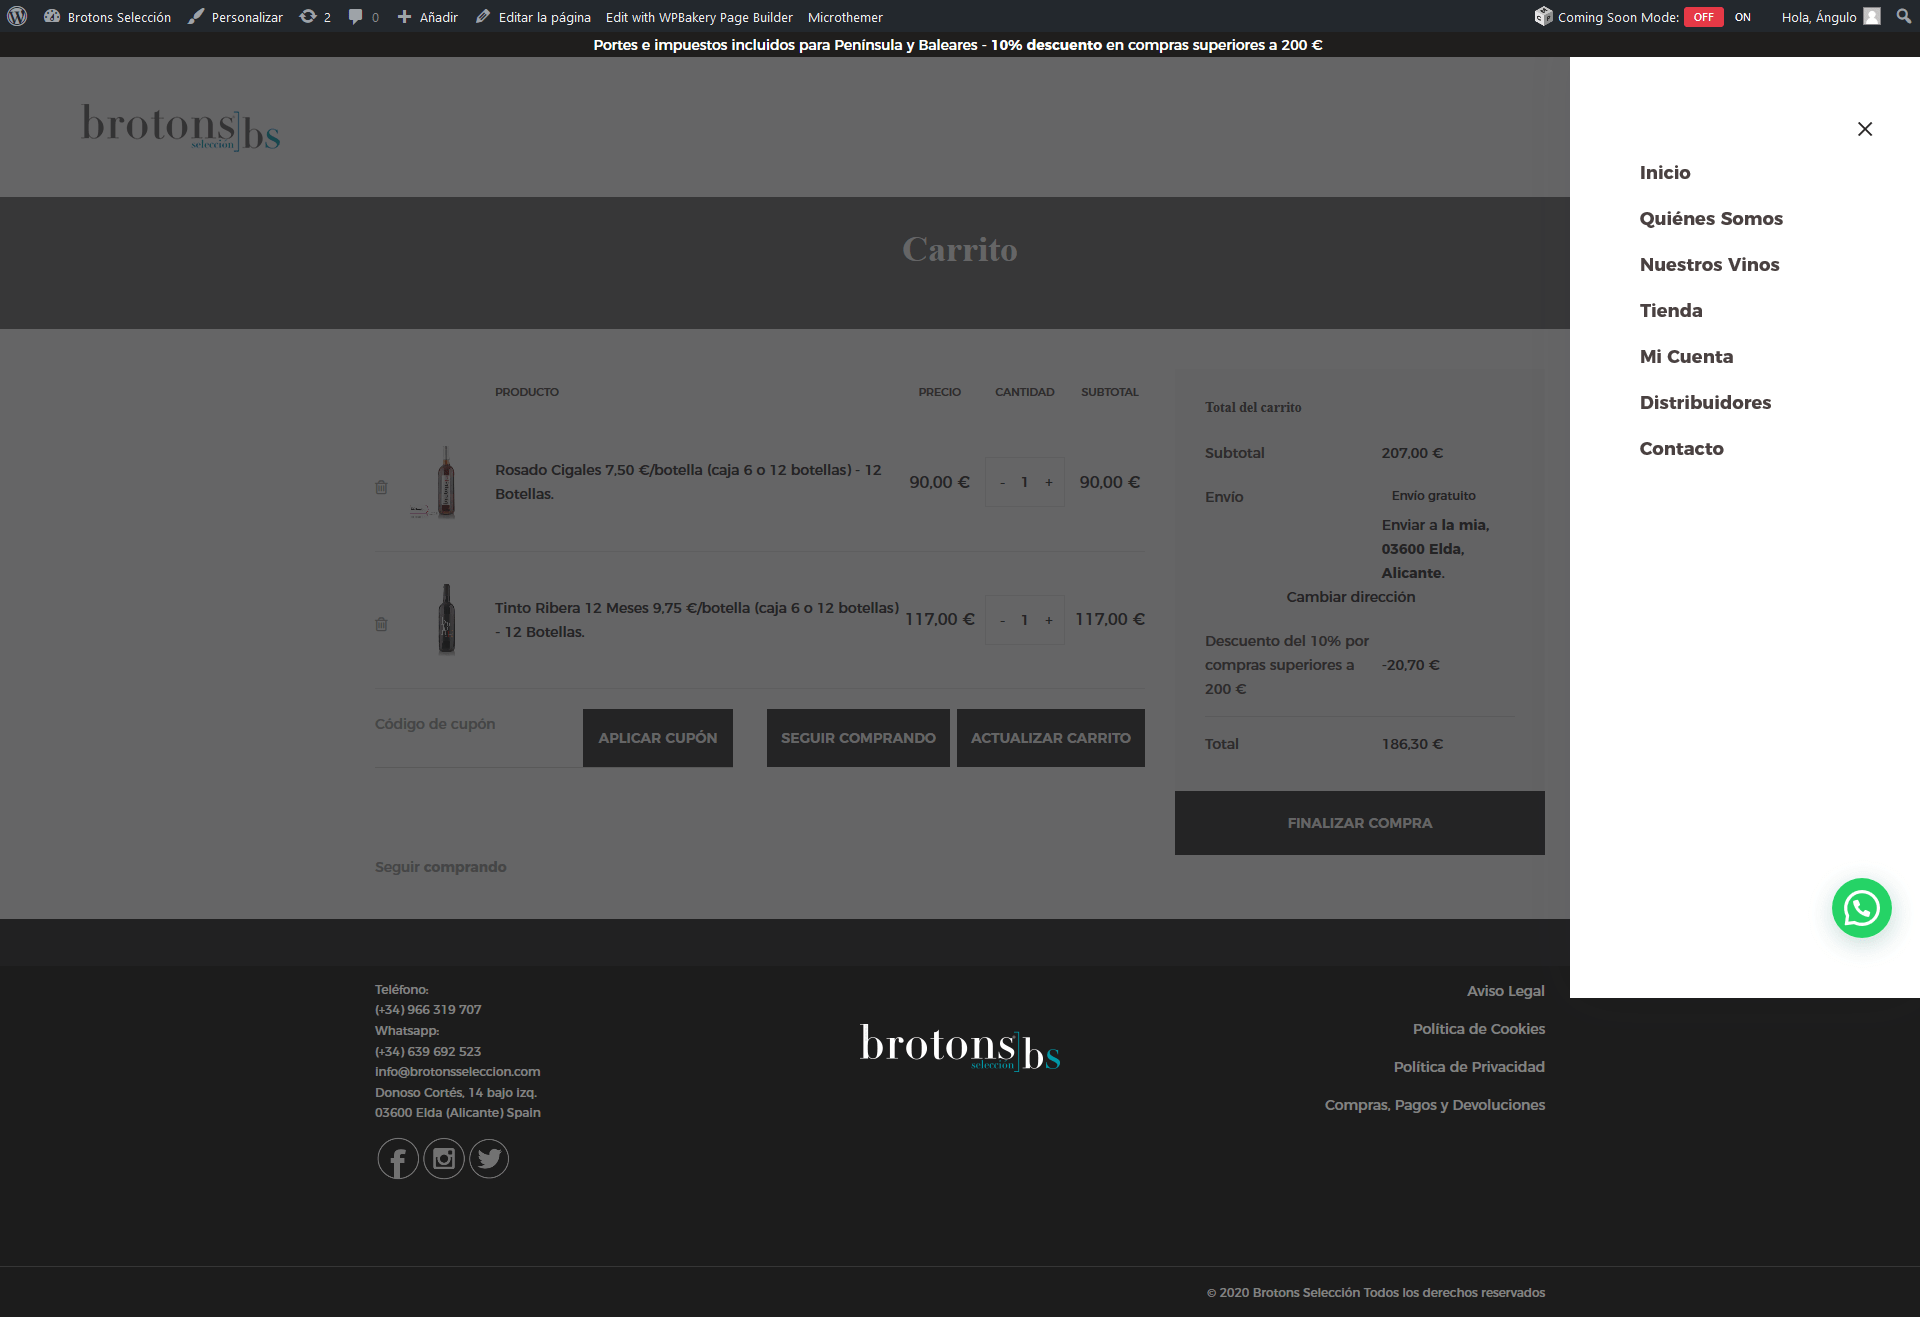Open the pending updates icon showing 2
The height and width of the screenshot is (1317, 1920).
[315, 17]
